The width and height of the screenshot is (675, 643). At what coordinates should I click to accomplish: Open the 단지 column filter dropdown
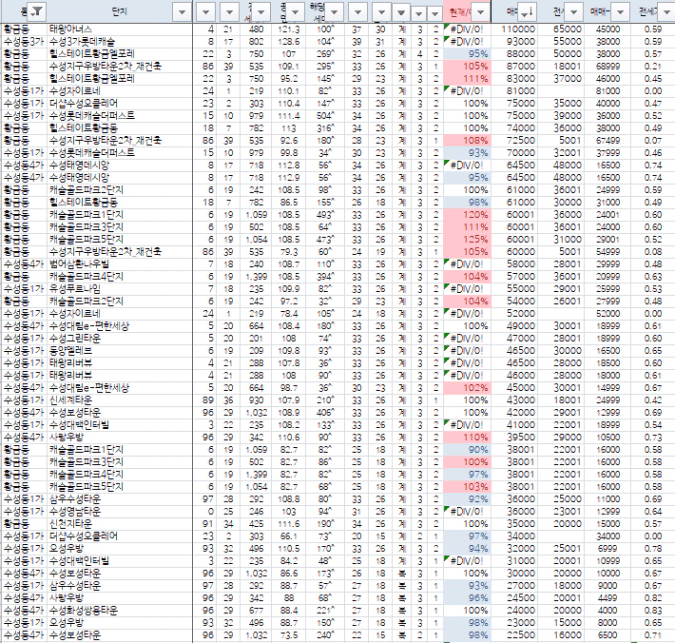(x=180, y=11)
